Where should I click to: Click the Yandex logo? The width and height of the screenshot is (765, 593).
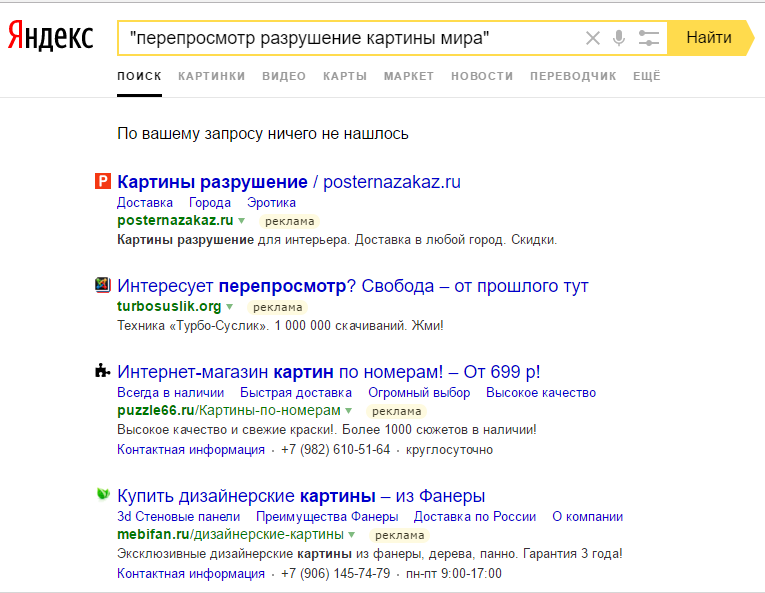tap(50, 38)
